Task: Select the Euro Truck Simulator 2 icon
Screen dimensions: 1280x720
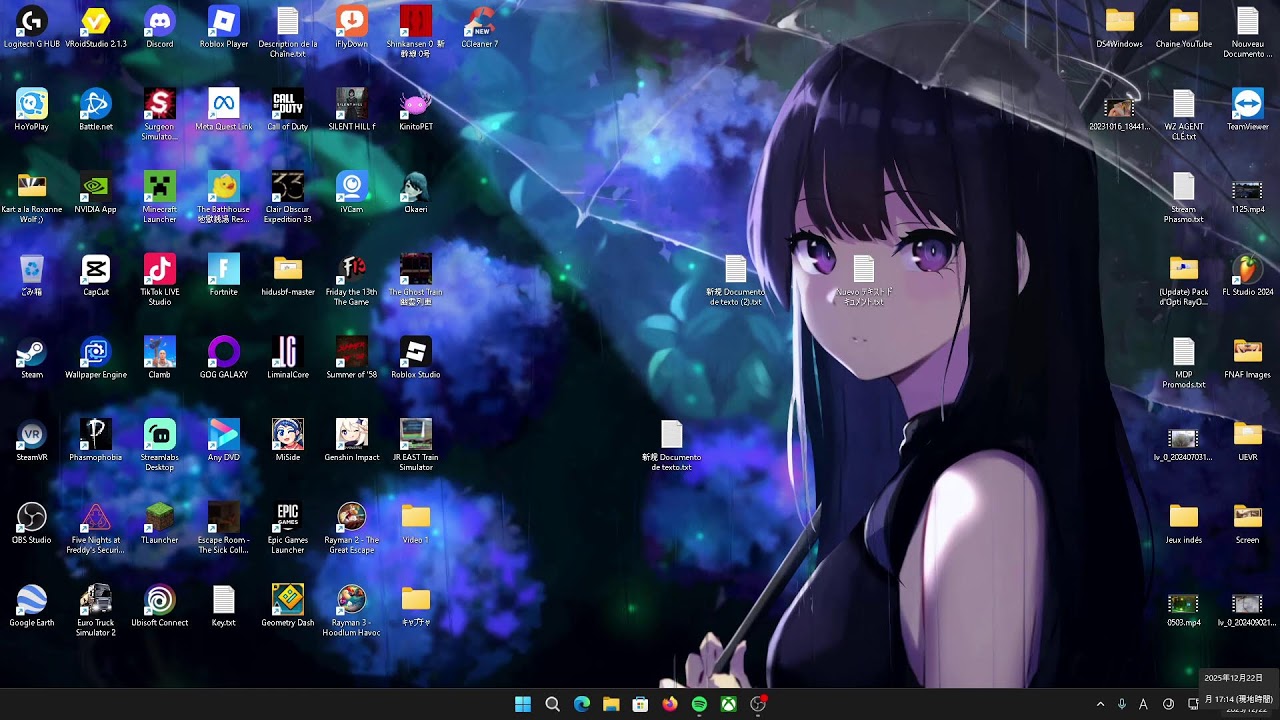Action: tap(96, 610)
